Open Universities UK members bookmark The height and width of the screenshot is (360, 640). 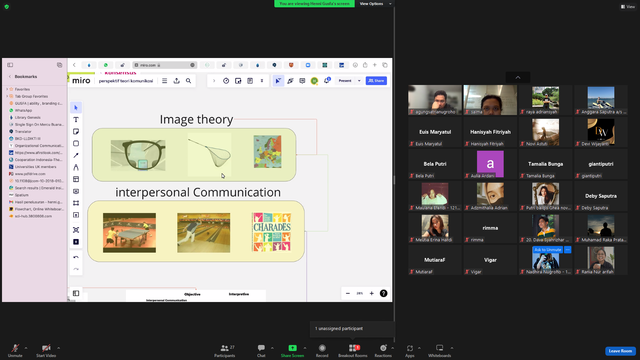click(36, 167)
